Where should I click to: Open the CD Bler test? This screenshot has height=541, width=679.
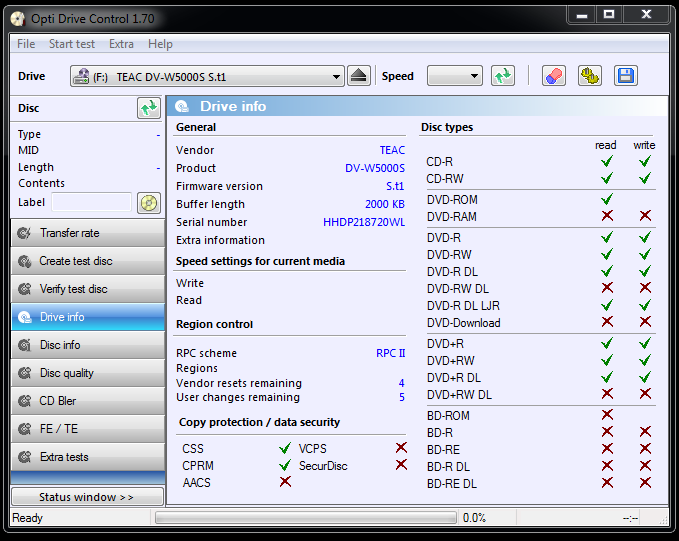[x=88, y=401]
